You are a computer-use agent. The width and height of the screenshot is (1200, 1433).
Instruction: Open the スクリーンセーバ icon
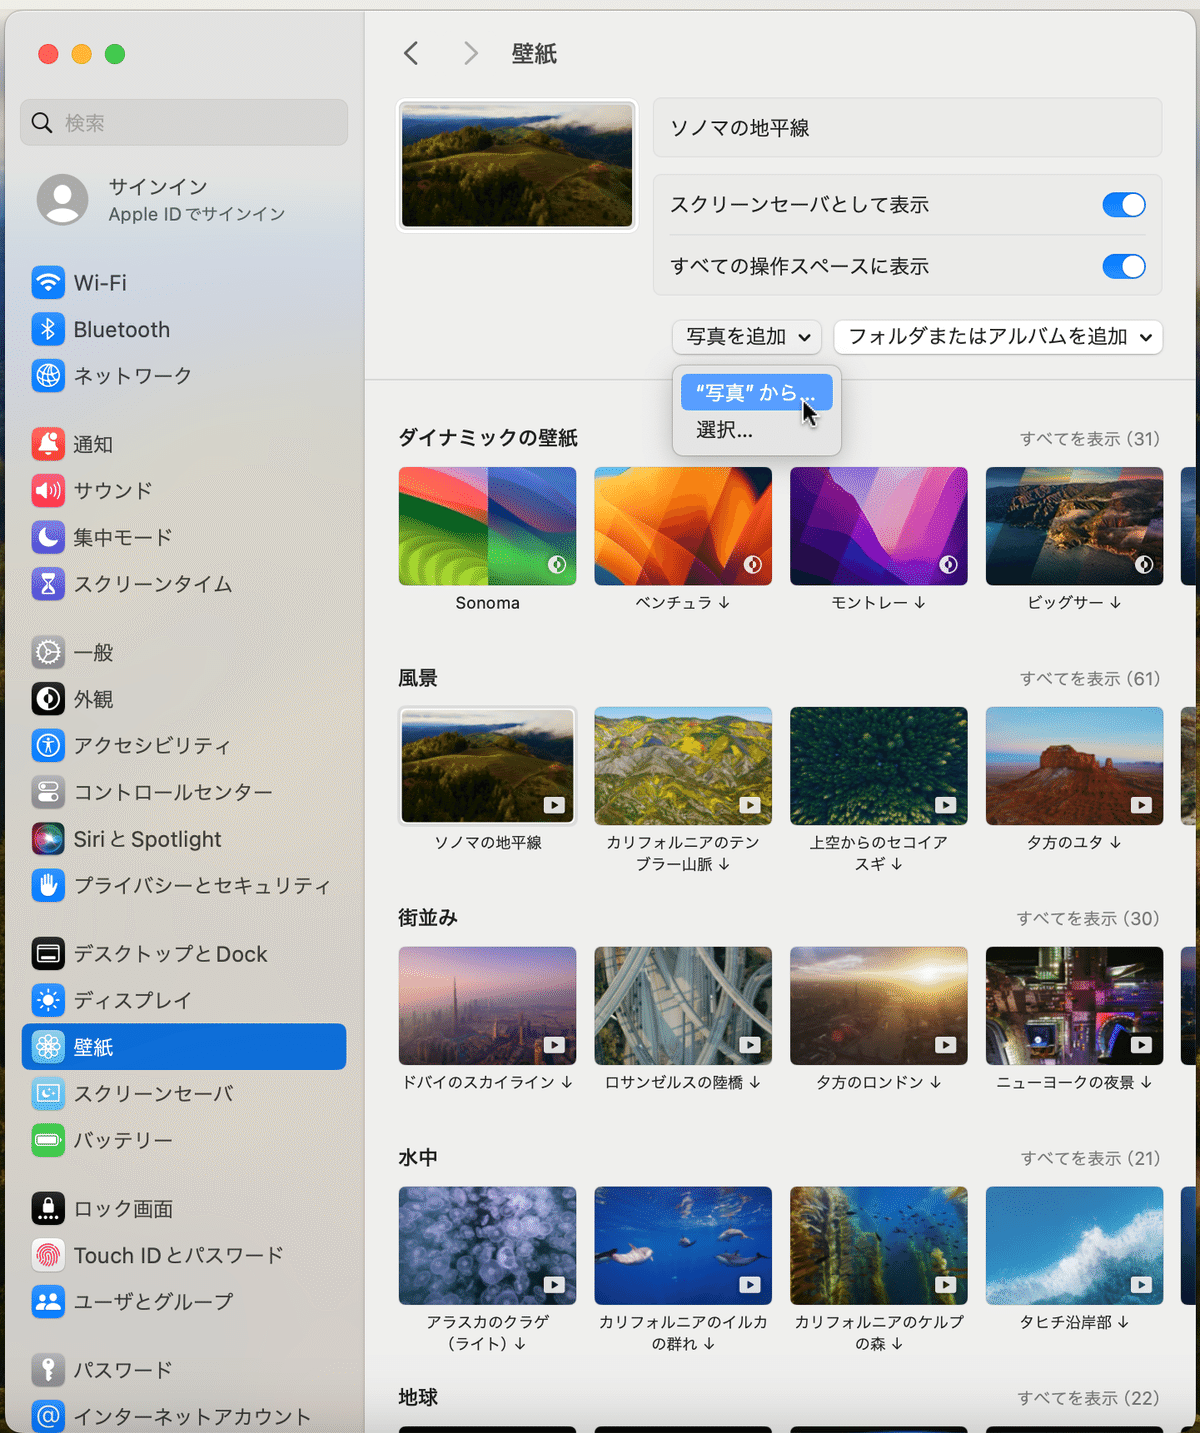pyautogui.click(x=48, y=1093)
